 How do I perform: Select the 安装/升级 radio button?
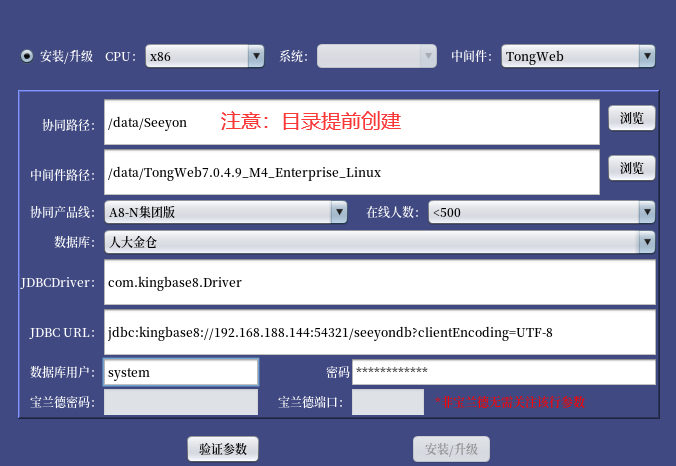pos(27,56)
